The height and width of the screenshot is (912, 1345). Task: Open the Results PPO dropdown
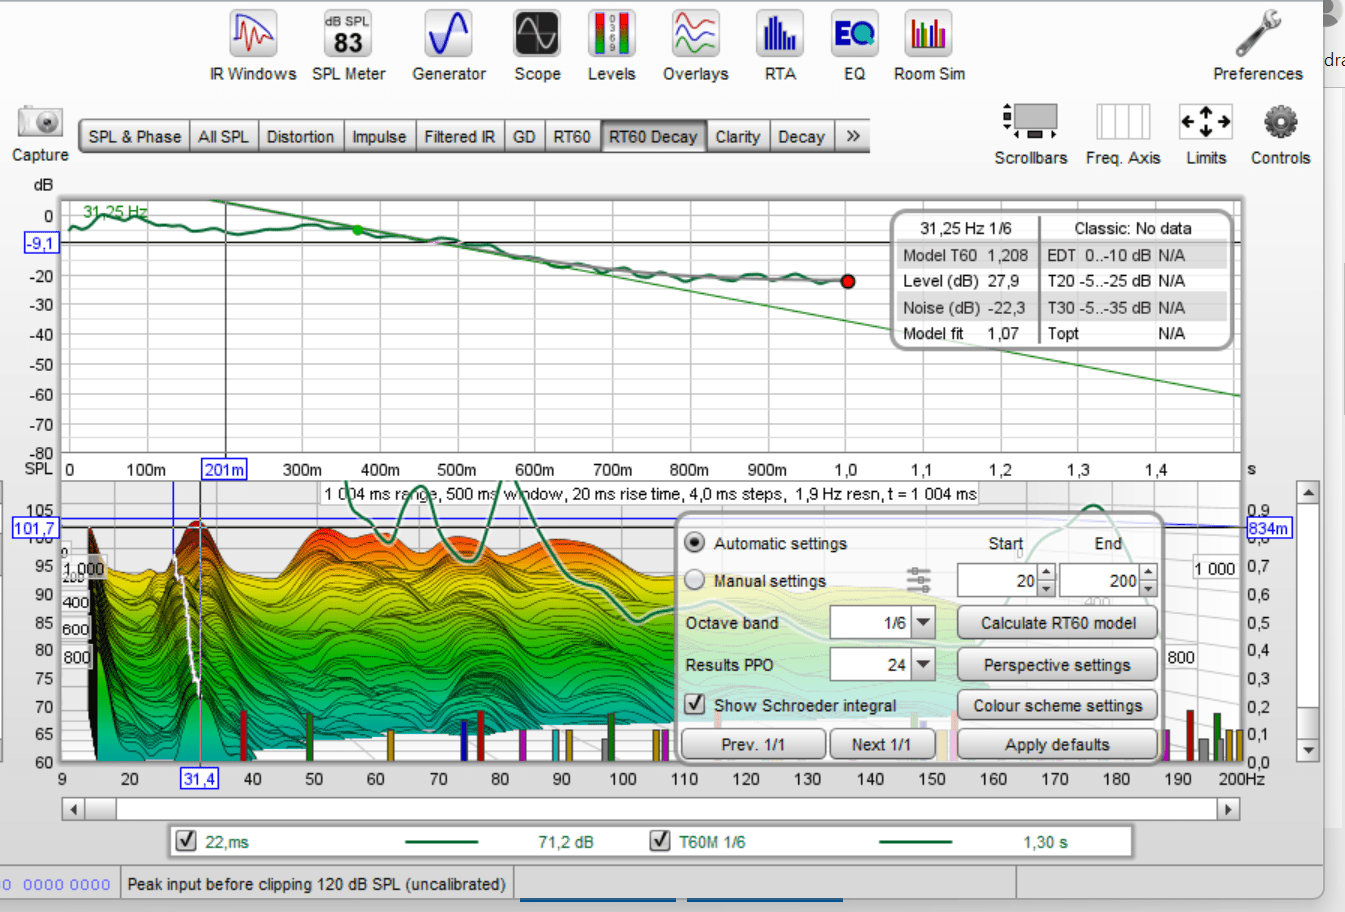pyautogui.click(x=923, y=664)
